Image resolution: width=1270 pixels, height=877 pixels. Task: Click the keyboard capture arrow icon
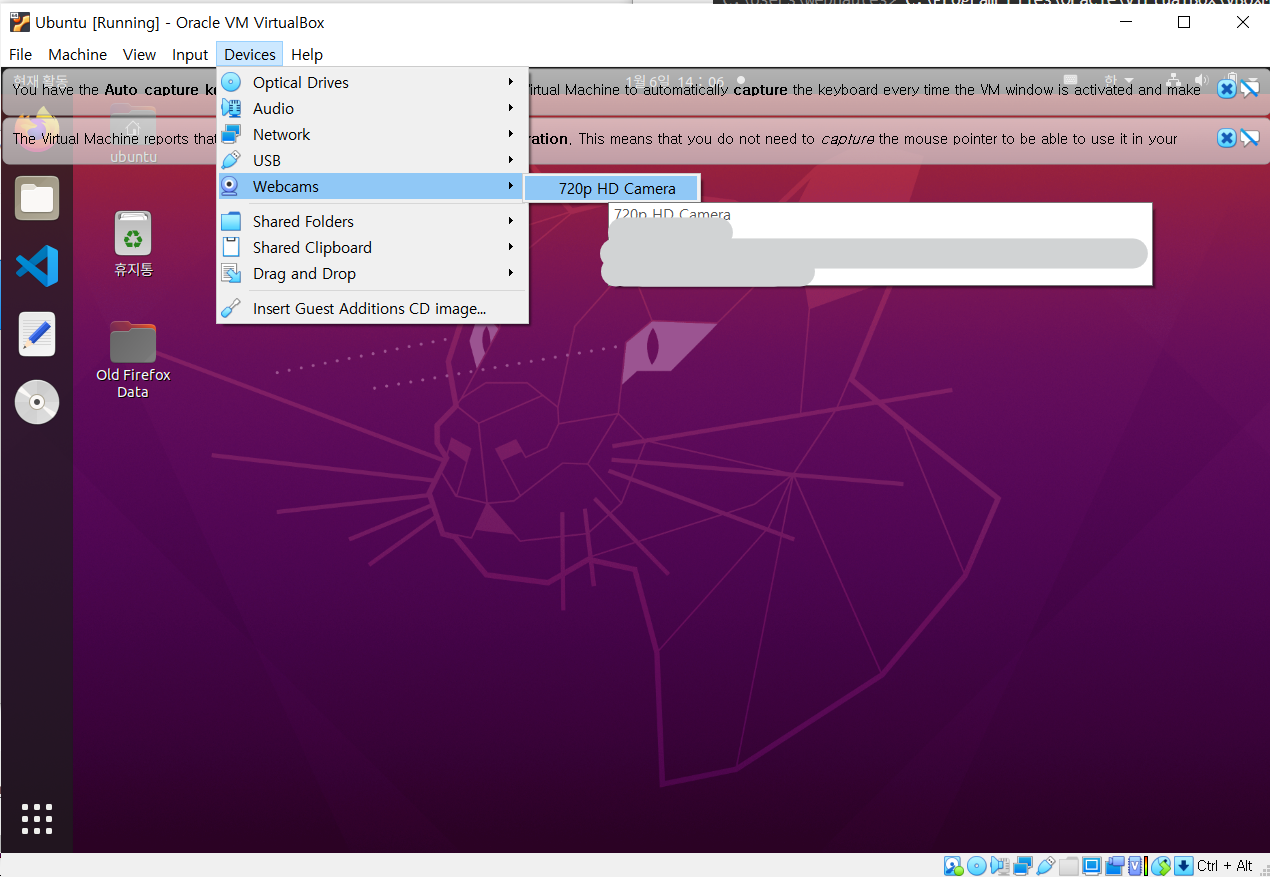click(1184, 866)
